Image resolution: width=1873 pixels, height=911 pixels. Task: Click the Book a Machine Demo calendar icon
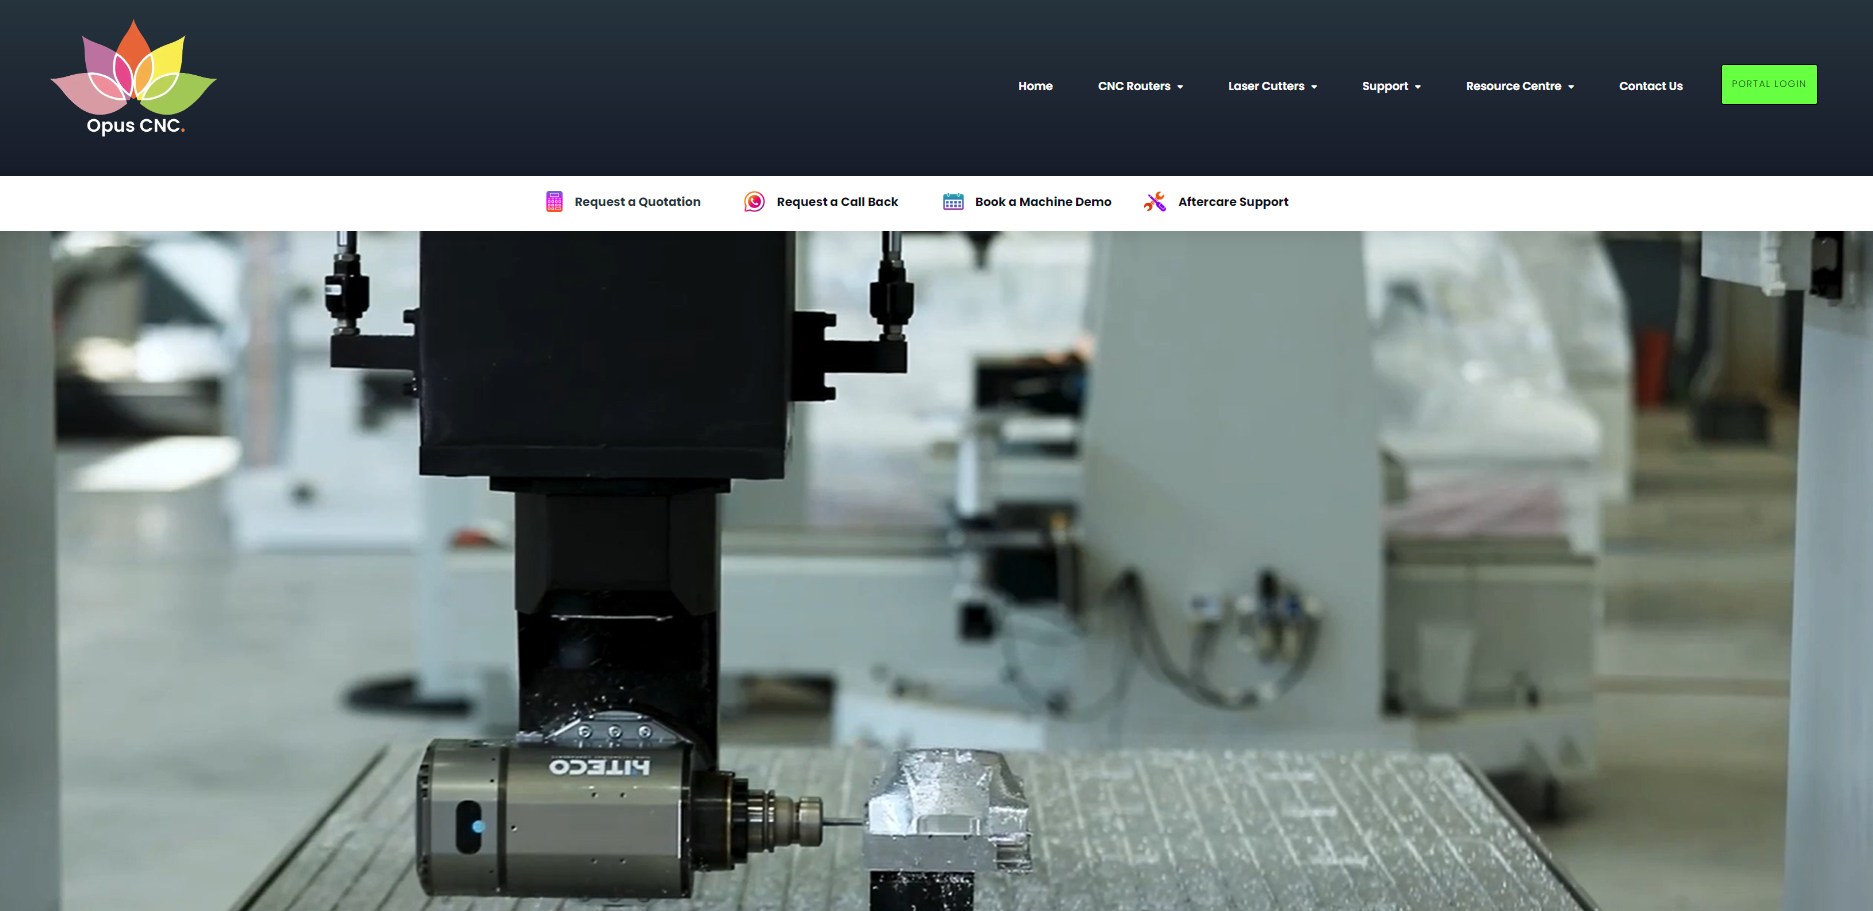click(951, 201)
